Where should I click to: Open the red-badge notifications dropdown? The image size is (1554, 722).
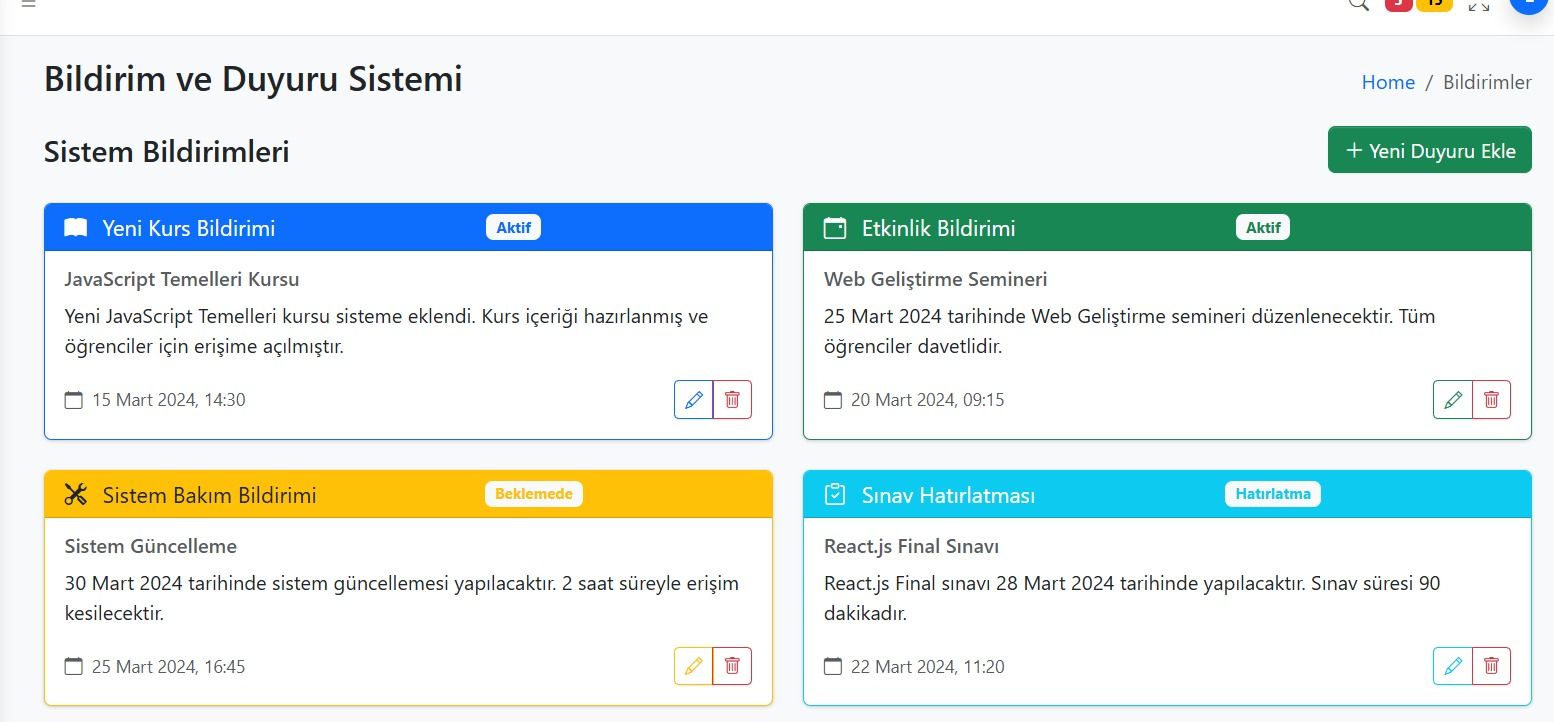click(x=1398, y=4)
